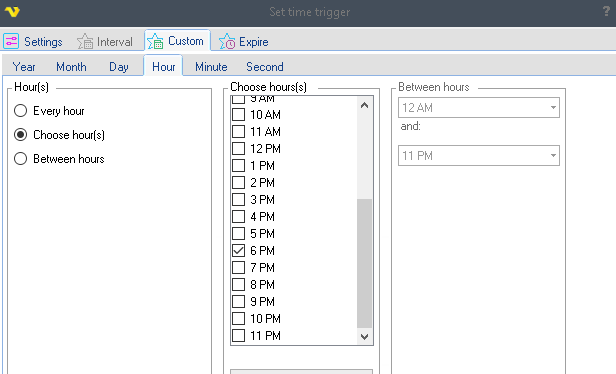Viewport: 616px width, 374px height.
Task: Go to the Minute sub-tab
Action: tap(211, 67)
